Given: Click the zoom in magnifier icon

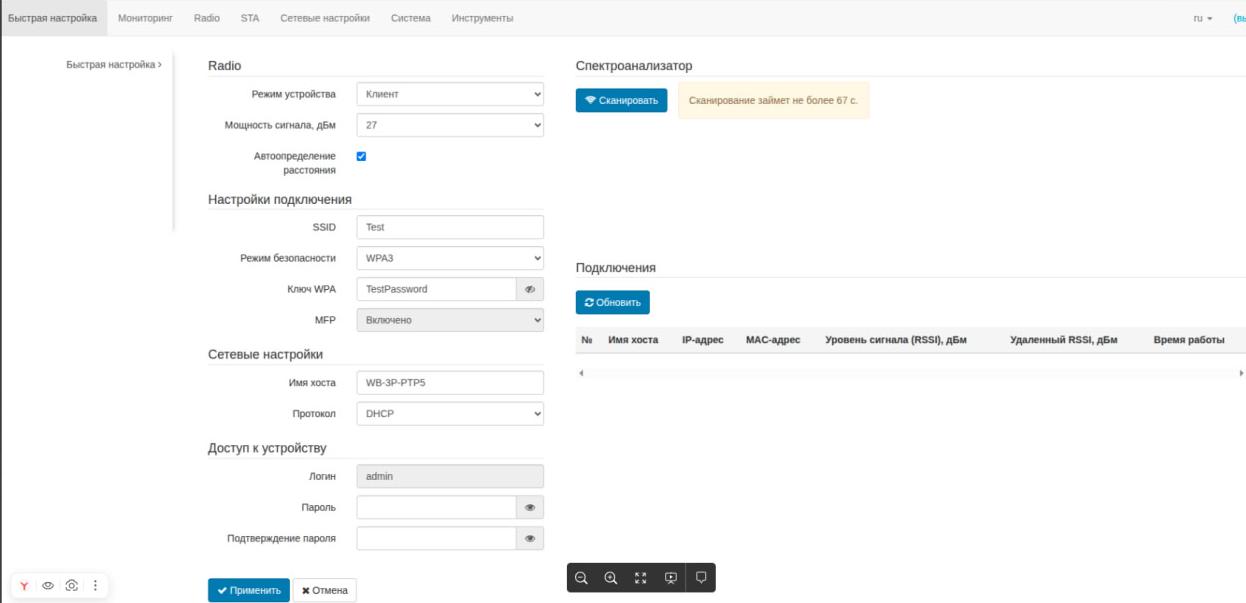Looking at the screenshot, I should click(x=611, y=577).
